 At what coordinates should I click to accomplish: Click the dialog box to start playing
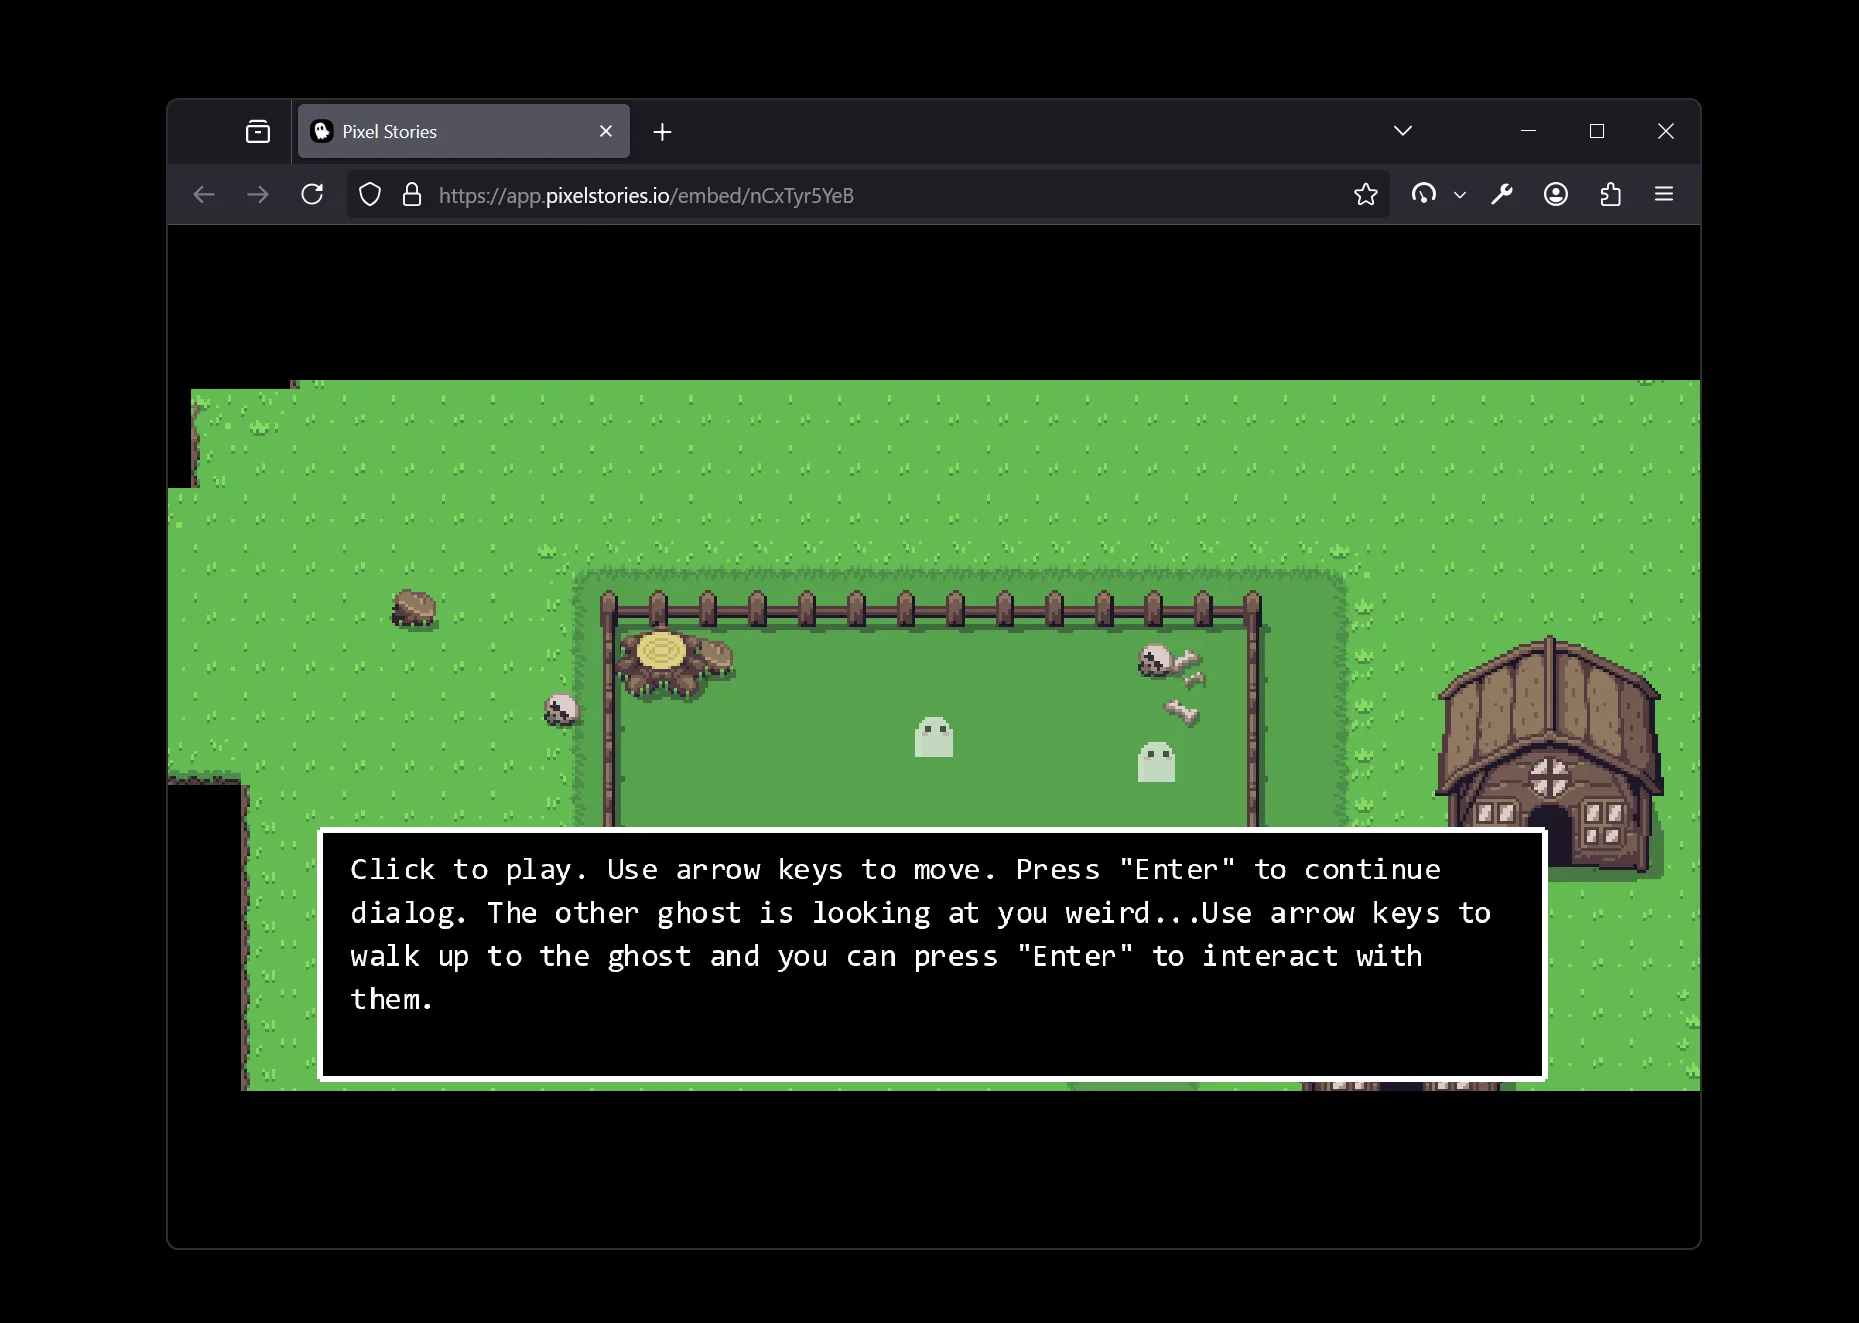click(x=932, y=954)
